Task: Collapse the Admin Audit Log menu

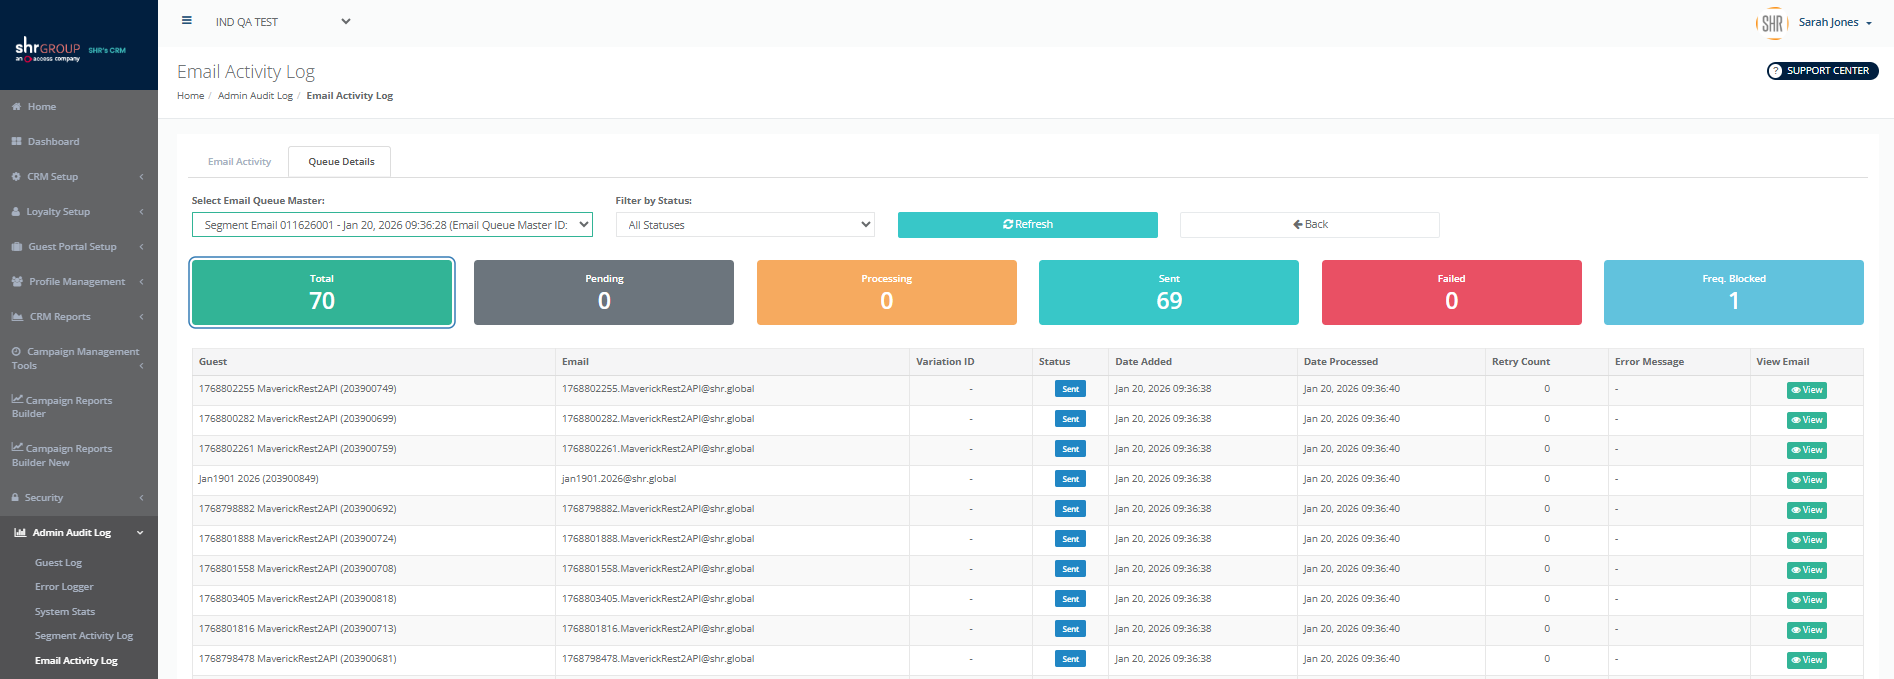Action: 79,533
